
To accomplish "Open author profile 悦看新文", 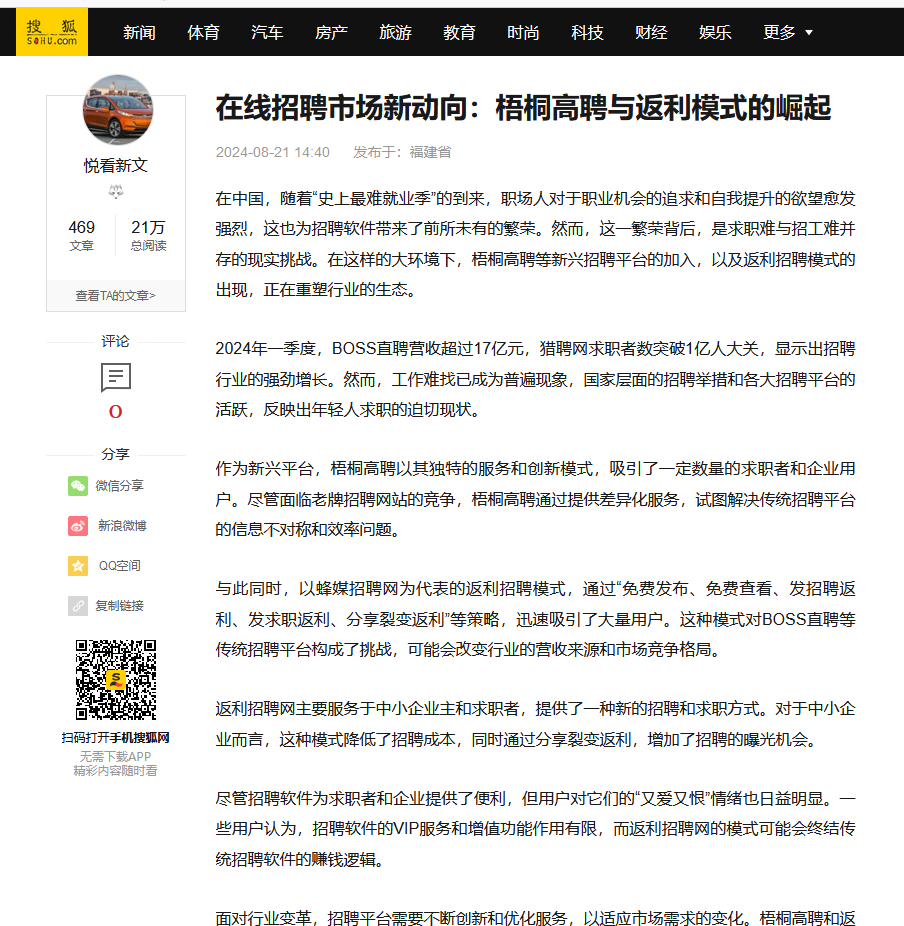I will click(116, 165).
